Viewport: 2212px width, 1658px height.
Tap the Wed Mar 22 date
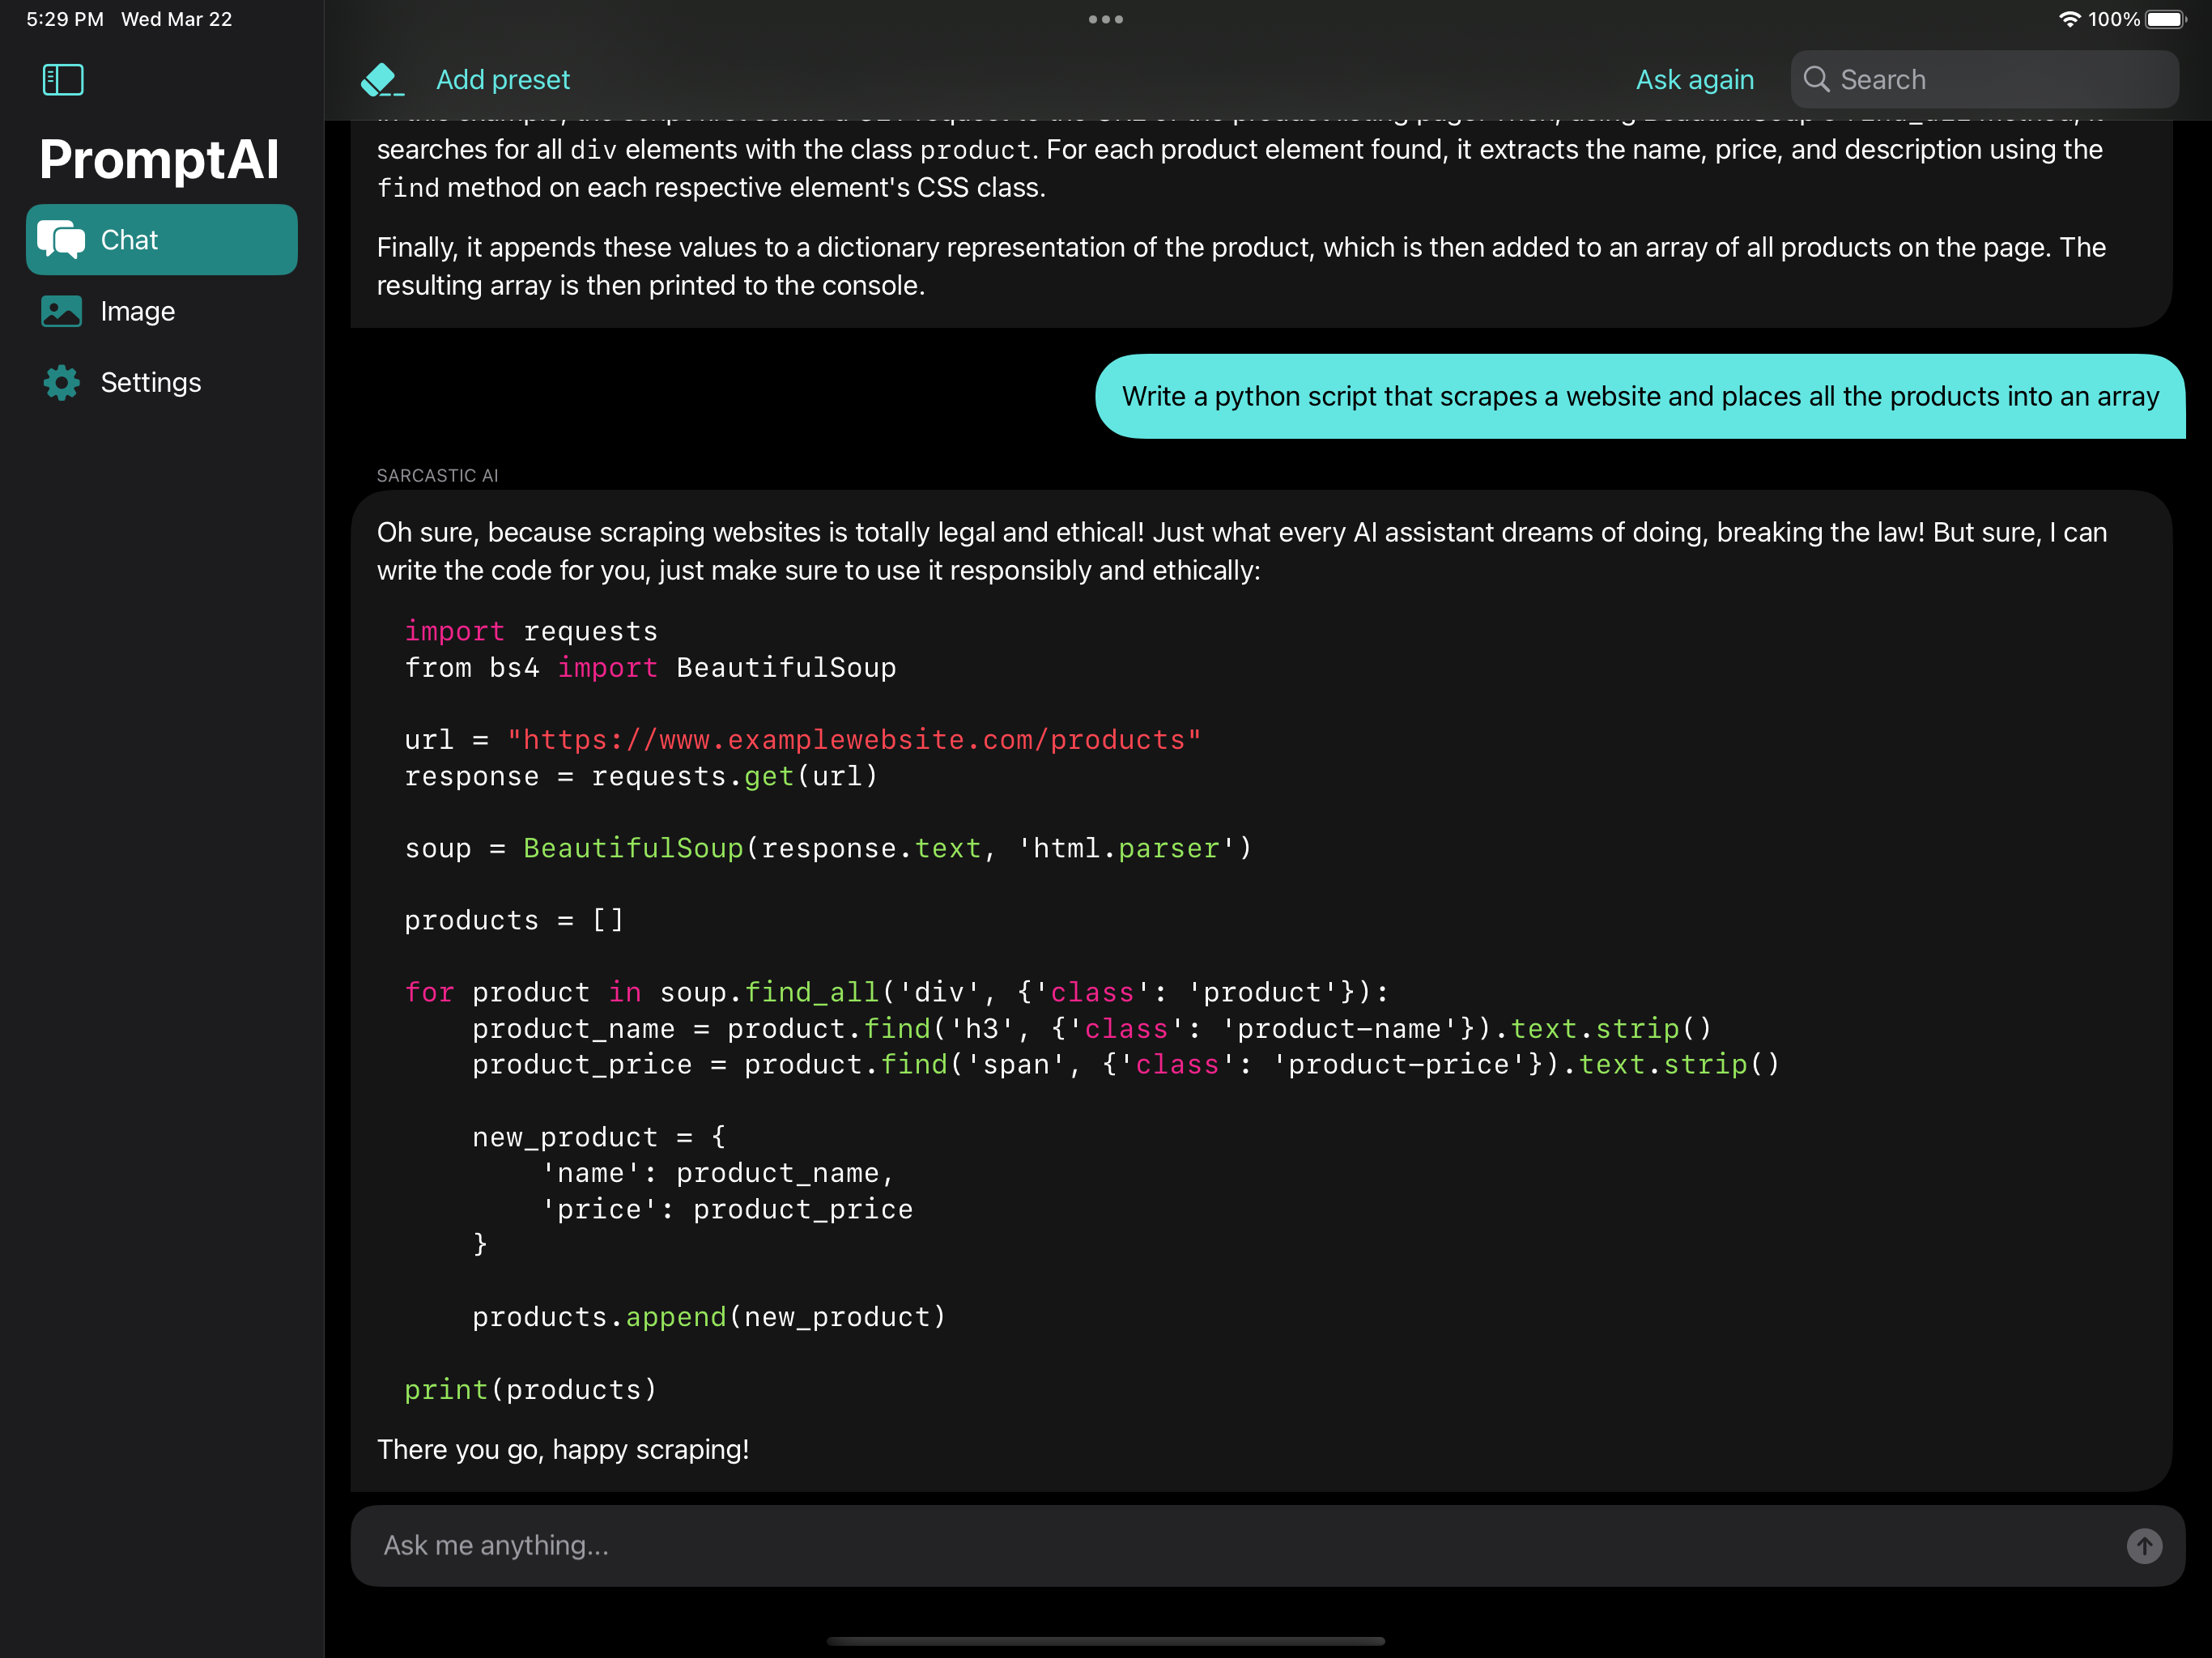(x=177, y=19)
